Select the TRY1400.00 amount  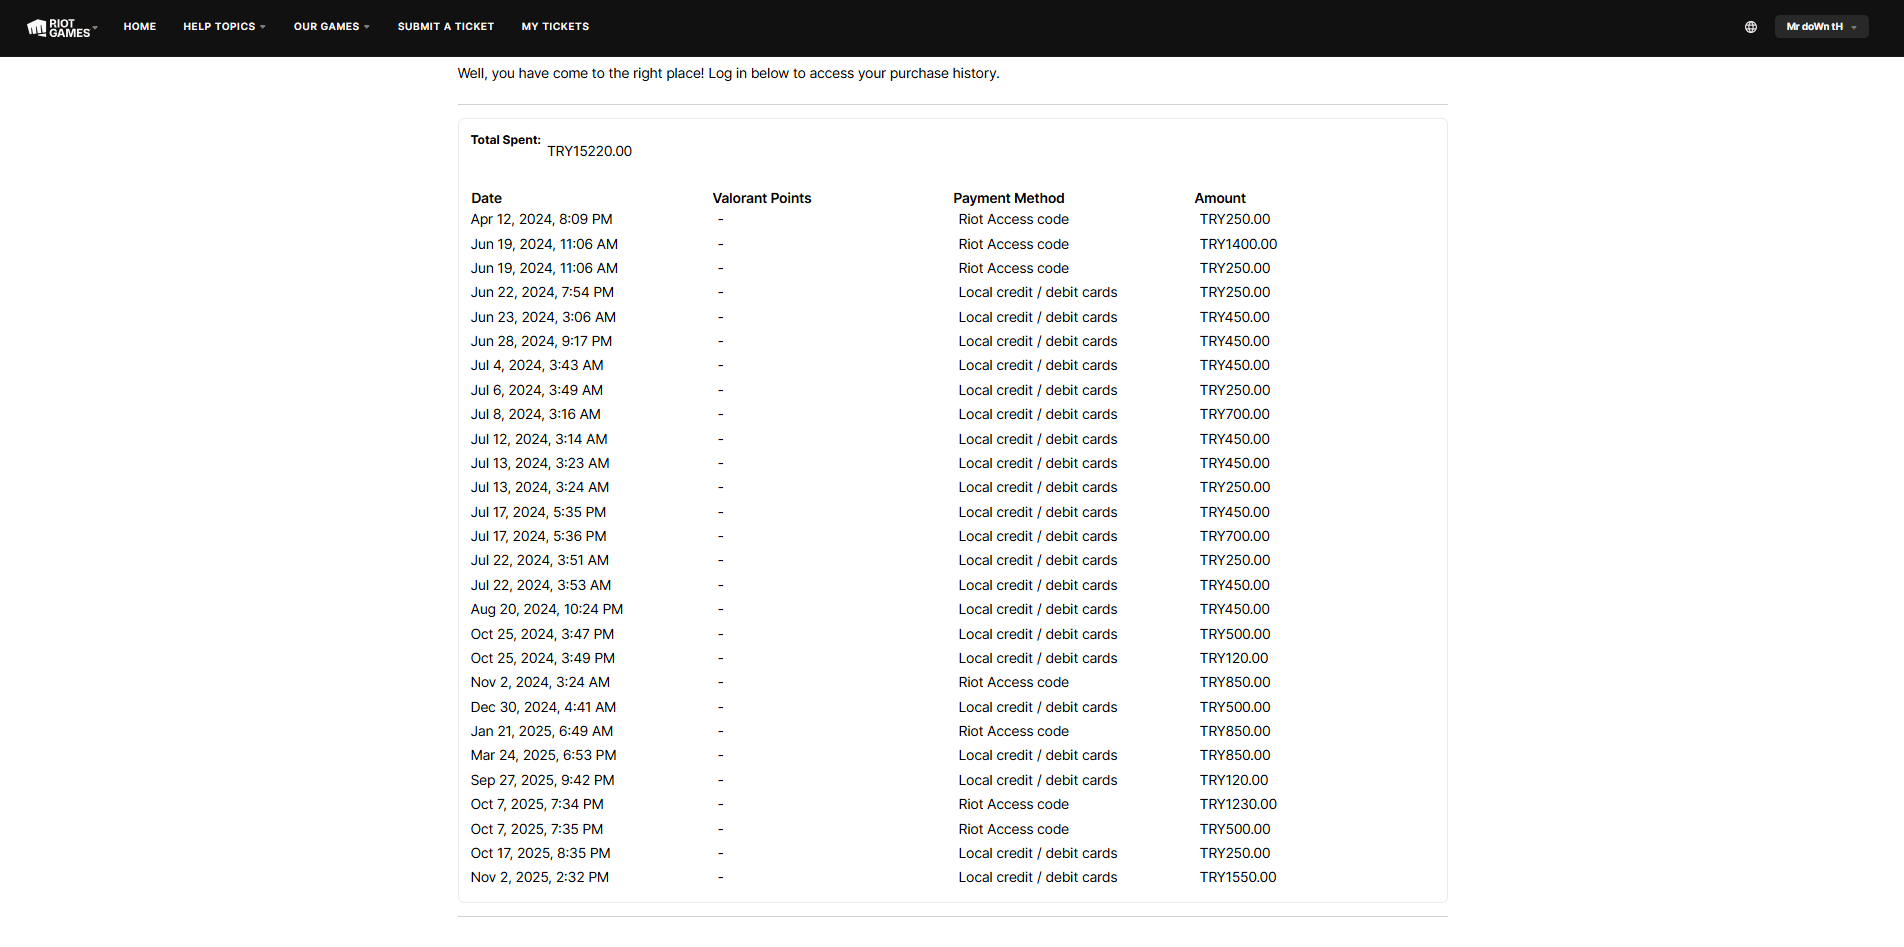pyautogui.click(x=1238, y=244)
